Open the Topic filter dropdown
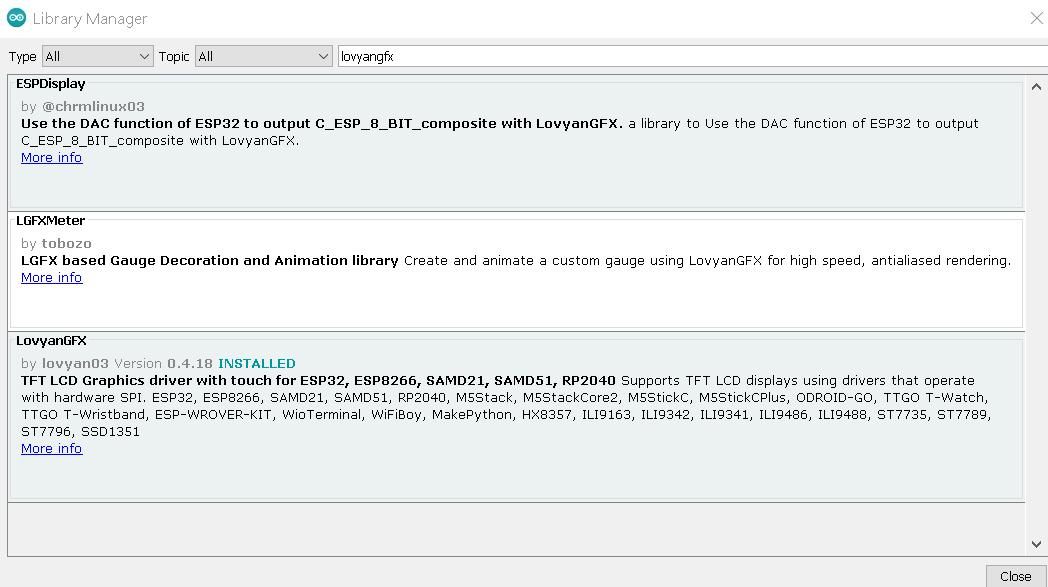The image size is (1048, 587). tap(260, 56)
